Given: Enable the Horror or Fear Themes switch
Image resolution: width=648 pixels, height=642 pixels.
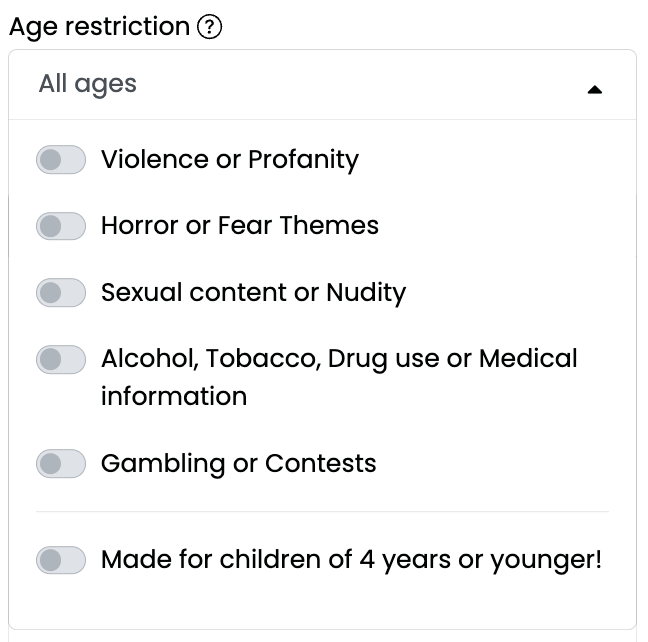Looking at the screenshot, I should pyautogui.click(x=61, y=226).
